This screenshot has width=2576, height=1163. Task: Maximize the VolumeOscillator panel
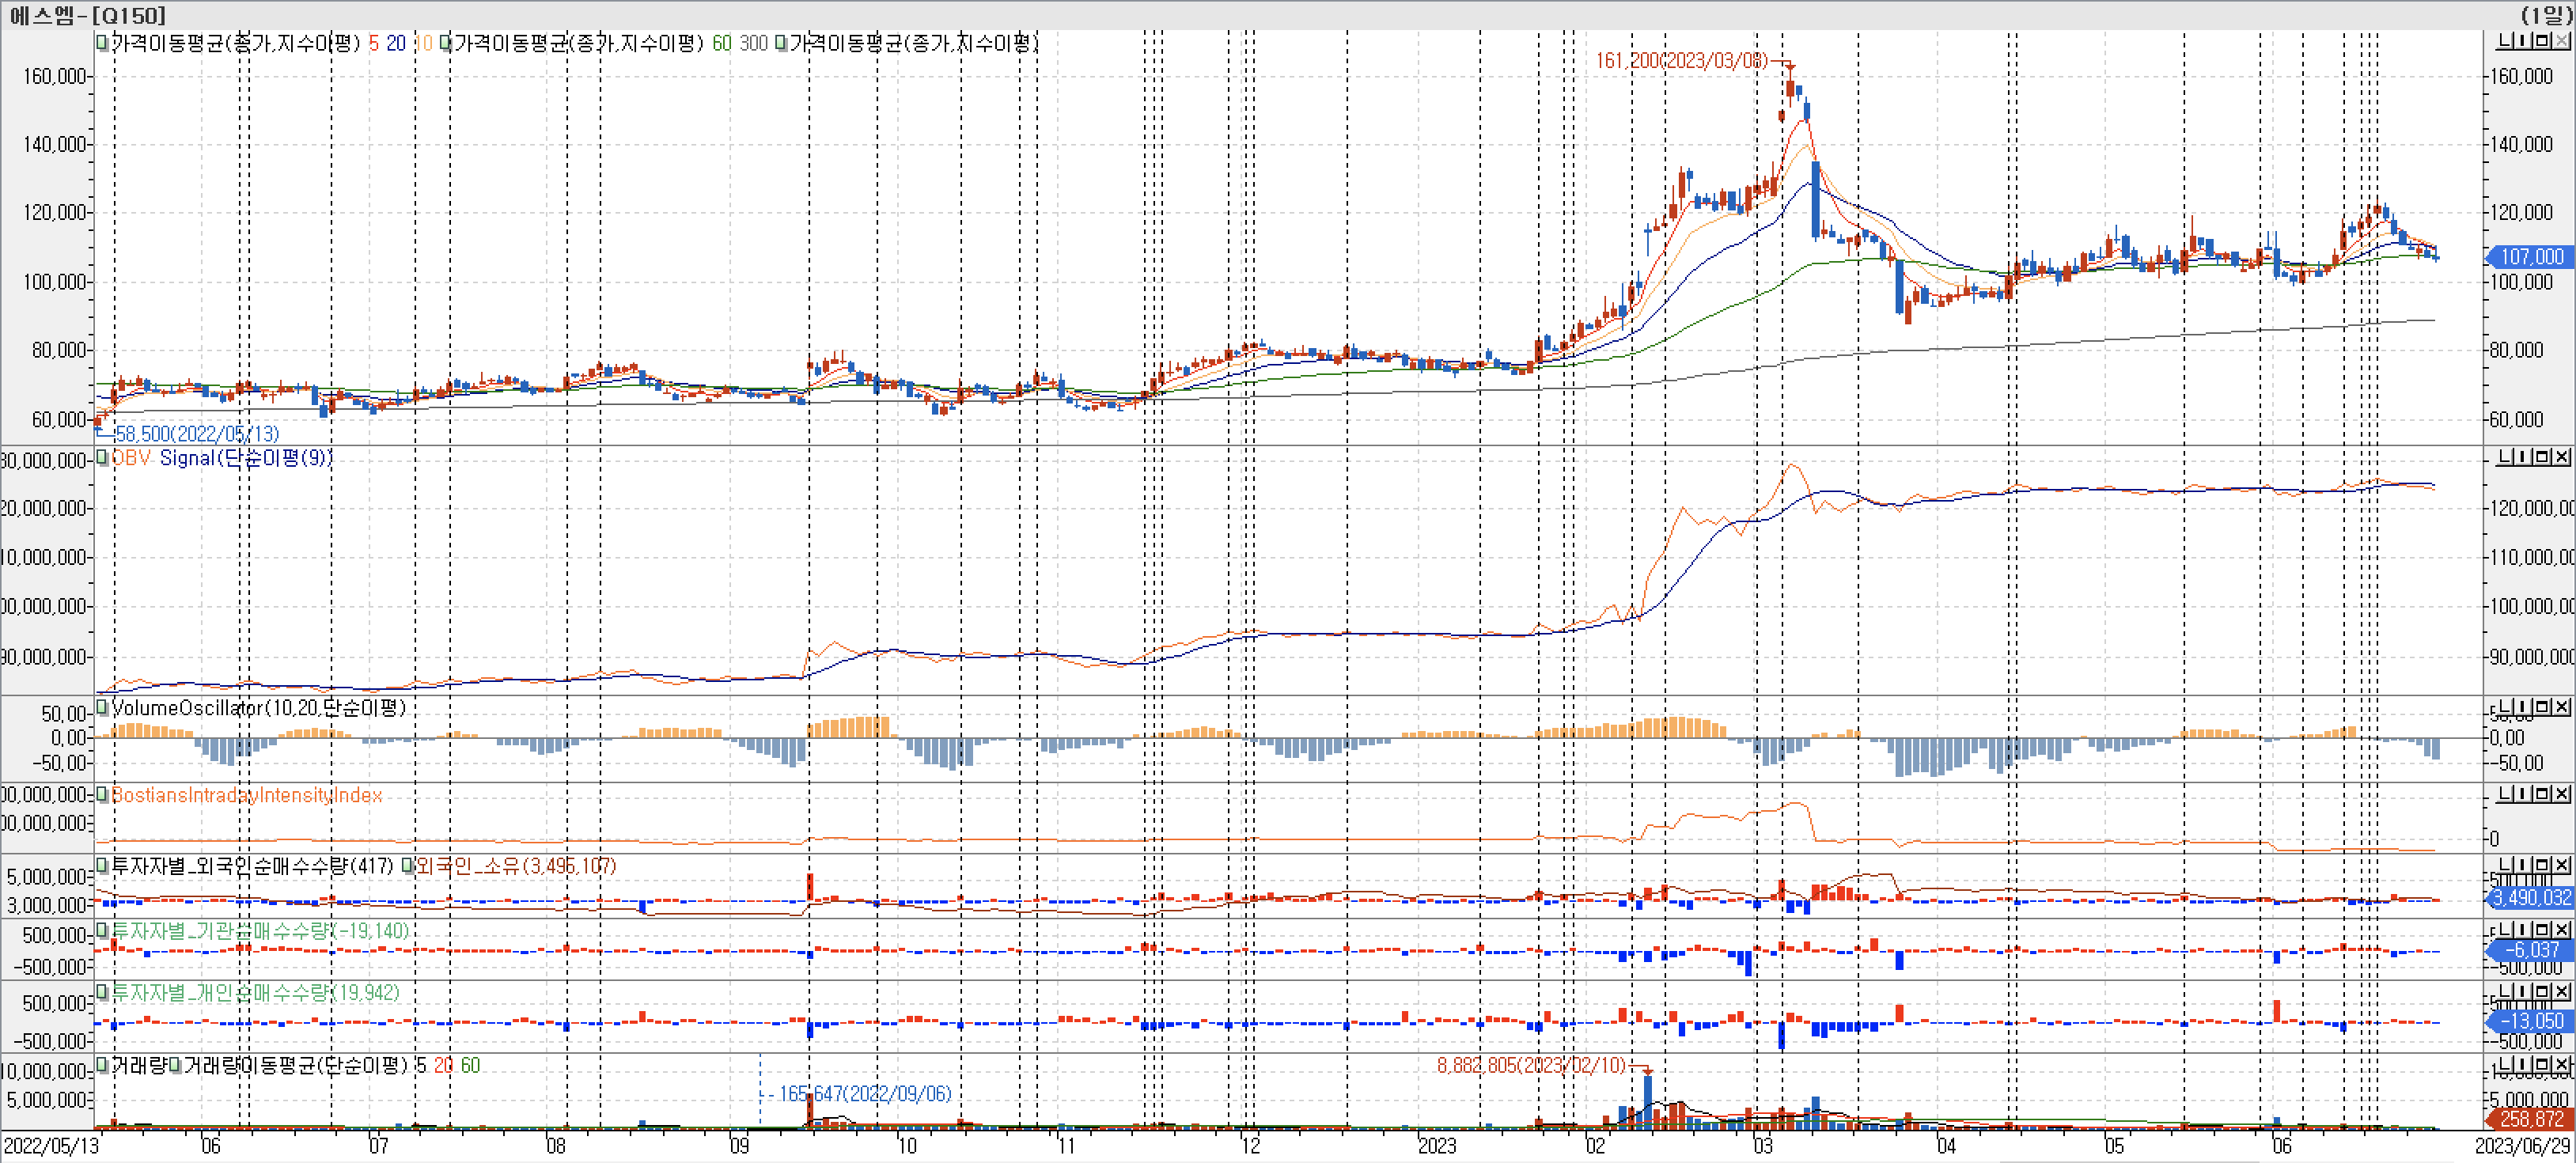coord(2542,707)
